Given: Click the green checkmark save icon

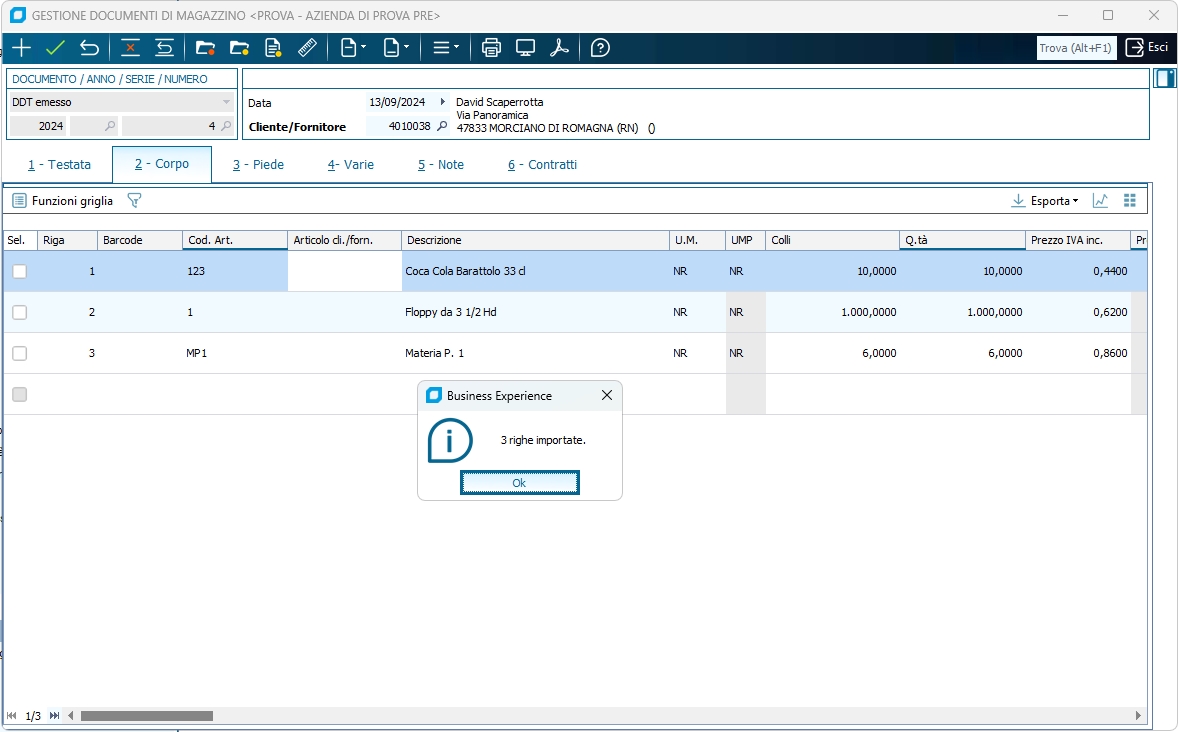Looking at the screenshot, I should pos(55,48).
